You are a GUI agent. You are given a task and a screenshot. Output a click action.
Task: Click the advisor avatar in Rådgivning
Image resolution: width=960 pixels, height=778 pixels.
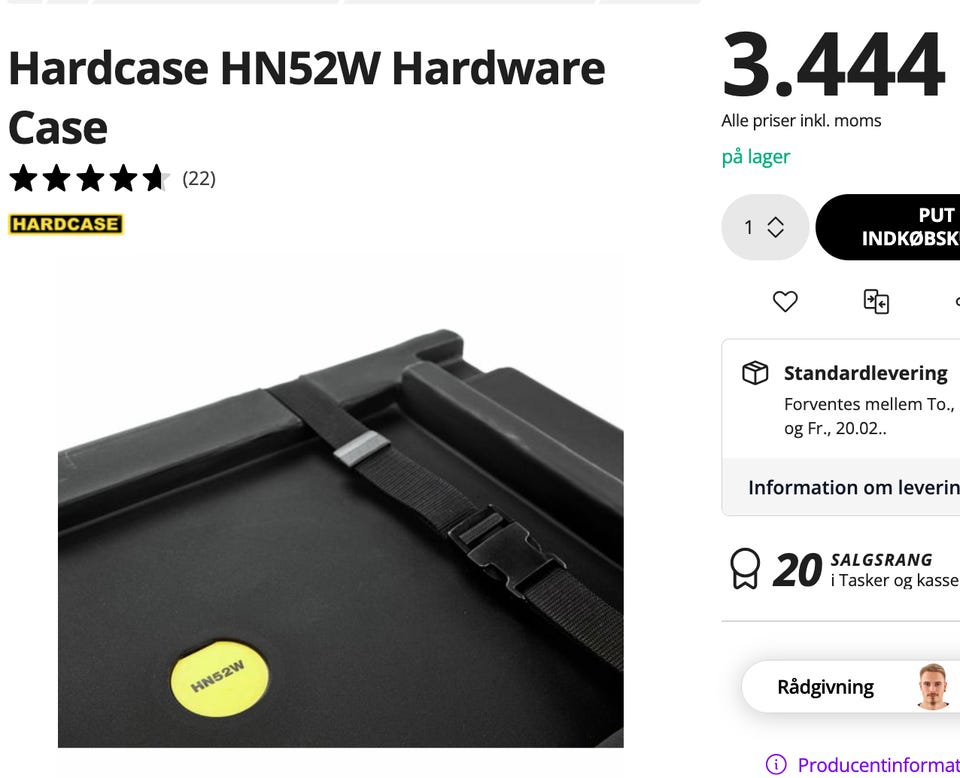coord(932,686)
